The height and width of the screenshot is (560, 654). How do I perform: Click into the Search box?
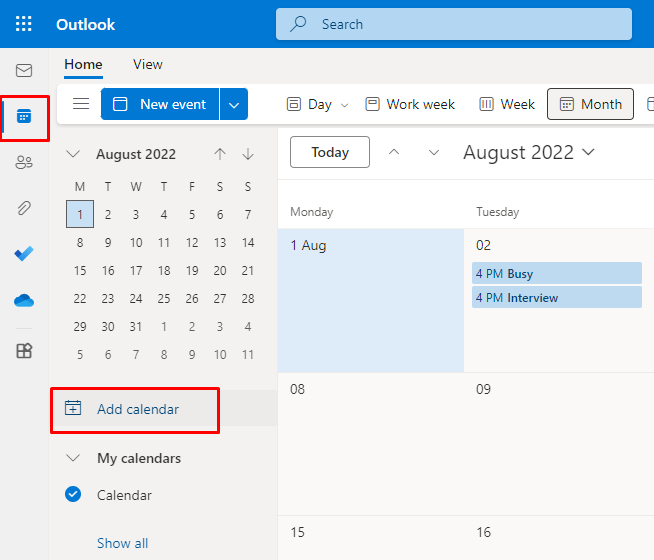[x=454, y=24]
